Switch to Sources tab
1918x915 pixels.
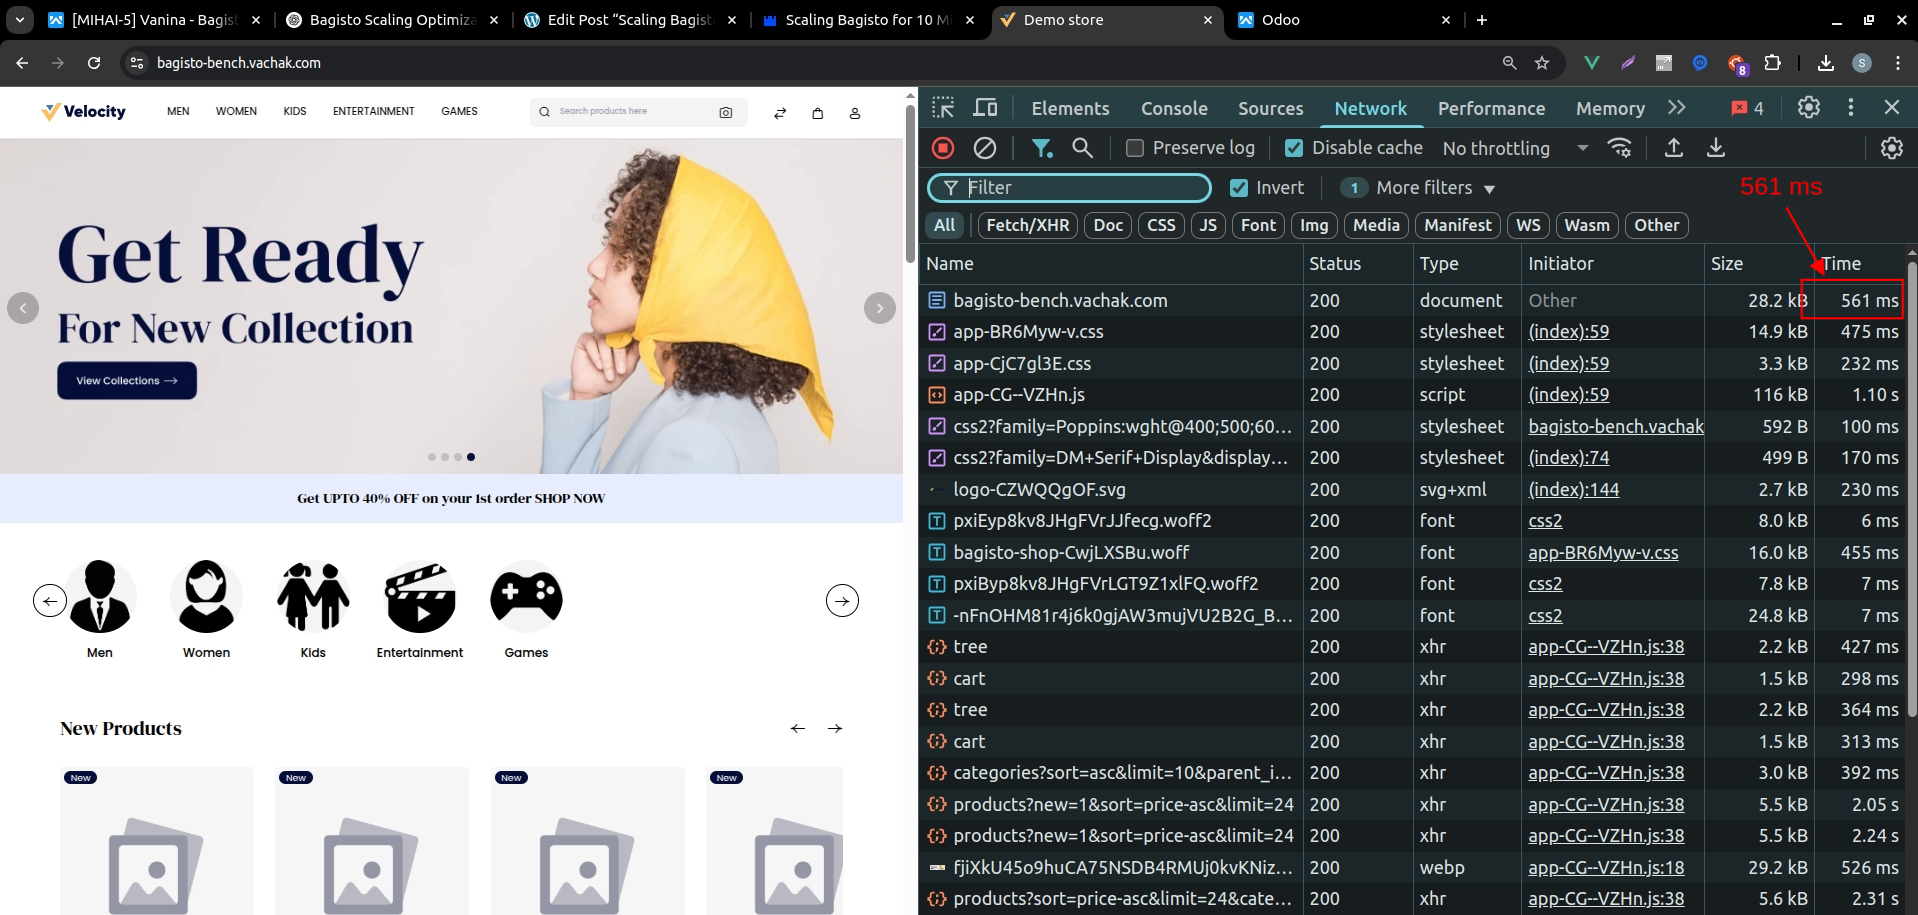(x=1271, y=108)
